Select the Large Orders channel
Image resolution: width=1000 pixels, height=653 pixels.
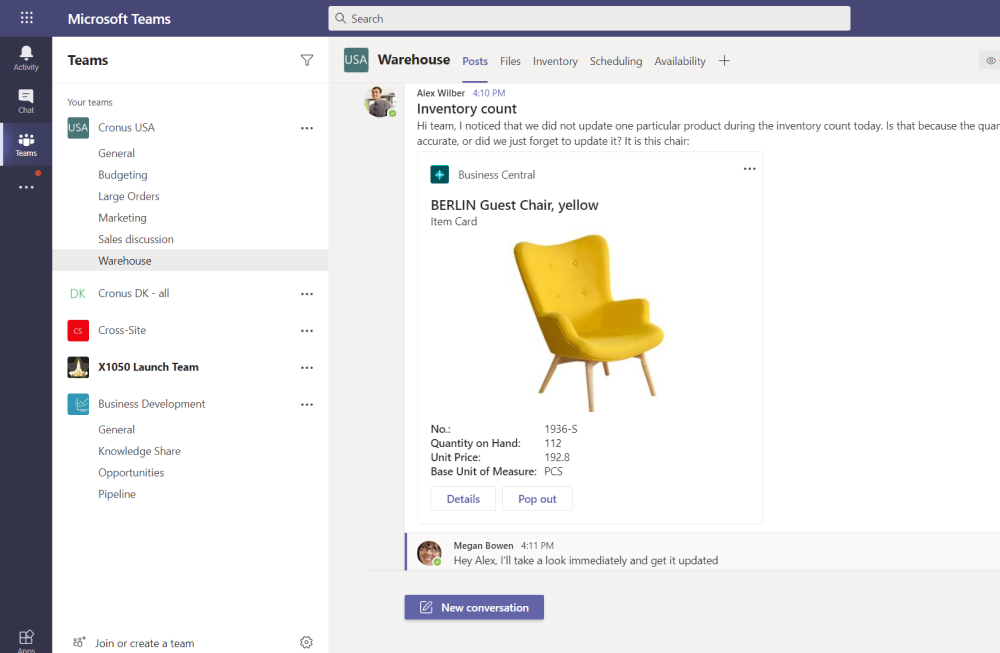point(129,196)
